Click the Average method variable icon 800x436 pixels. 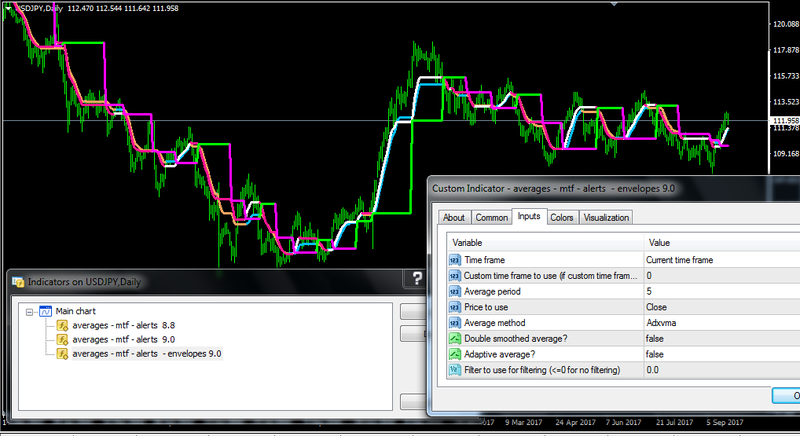tap(454, 323)
